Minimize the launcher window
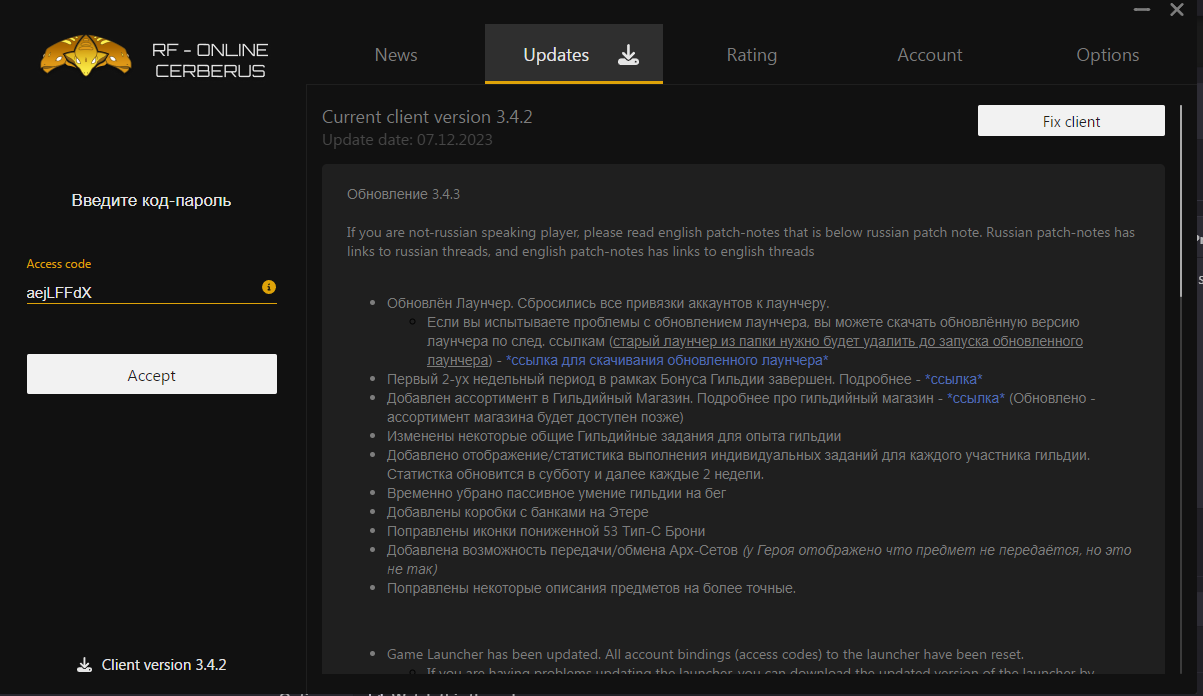Viewport: 1203px width, 696px height. coord(1141,9)
